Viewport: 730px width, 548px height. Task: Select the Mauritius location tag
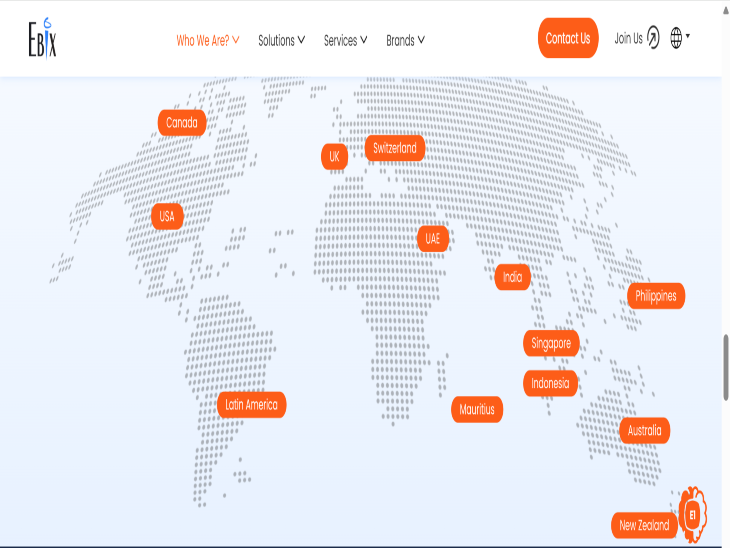[477, 409]
